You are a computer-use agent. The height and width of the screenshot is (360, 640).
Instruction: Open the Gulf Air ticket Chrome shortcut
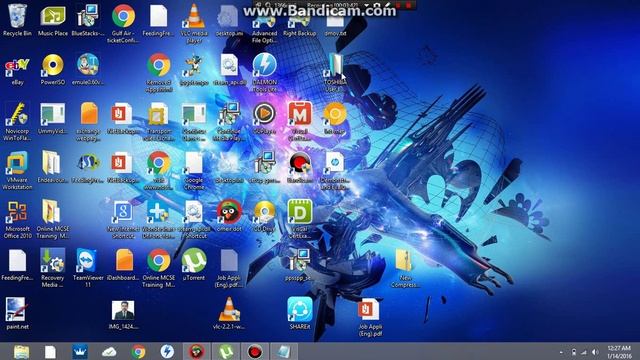[x=123, y=17]
